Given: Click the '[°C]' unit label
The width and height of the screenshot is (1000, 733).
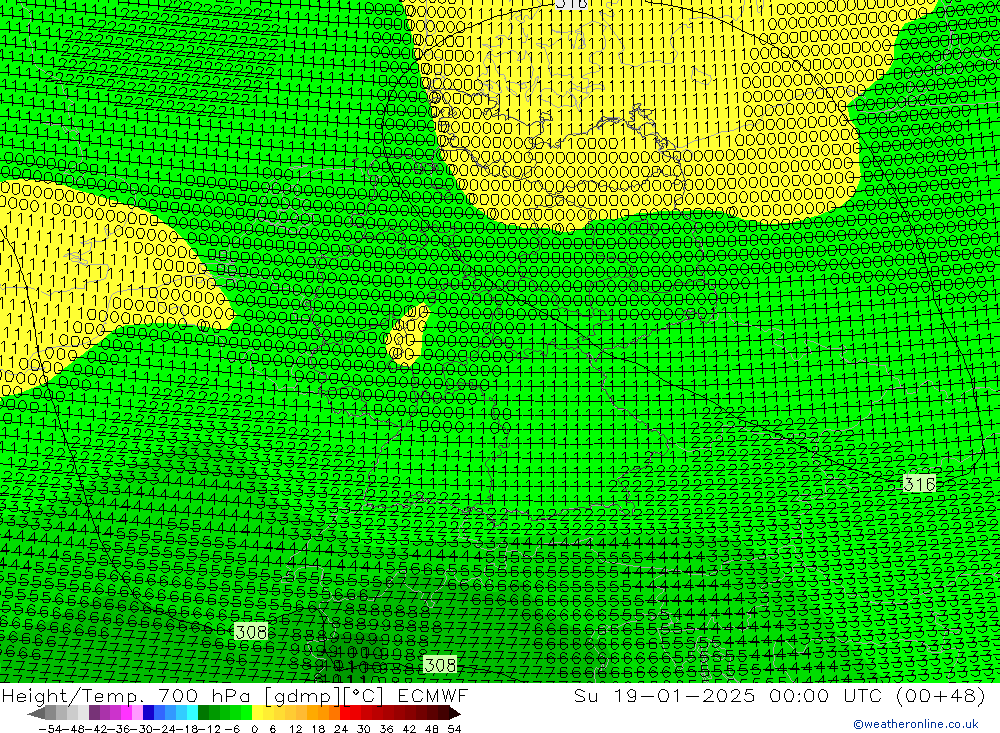Looking at the screenshot, I should click(x=364, y=696).
